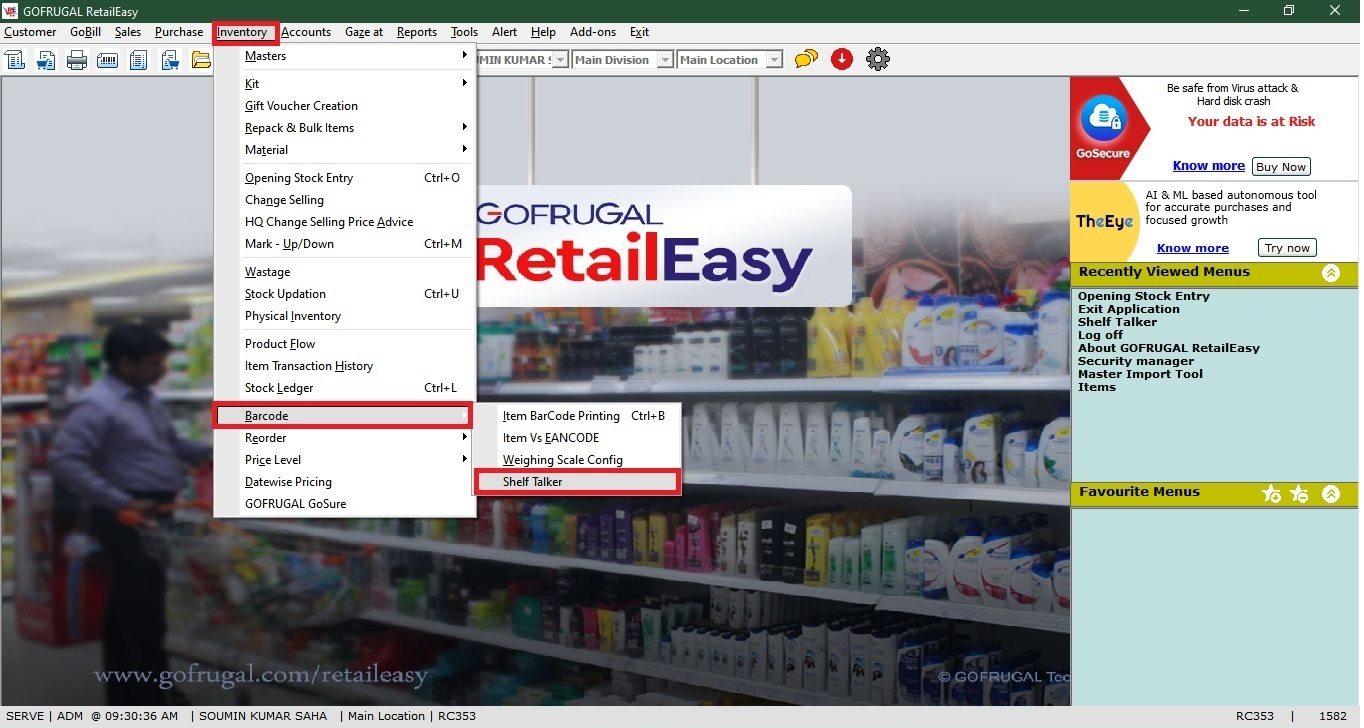This screenshot has height=728, width=1364.
Task: Click the cart-document icon beside the folder
Action: pos(170,60)
